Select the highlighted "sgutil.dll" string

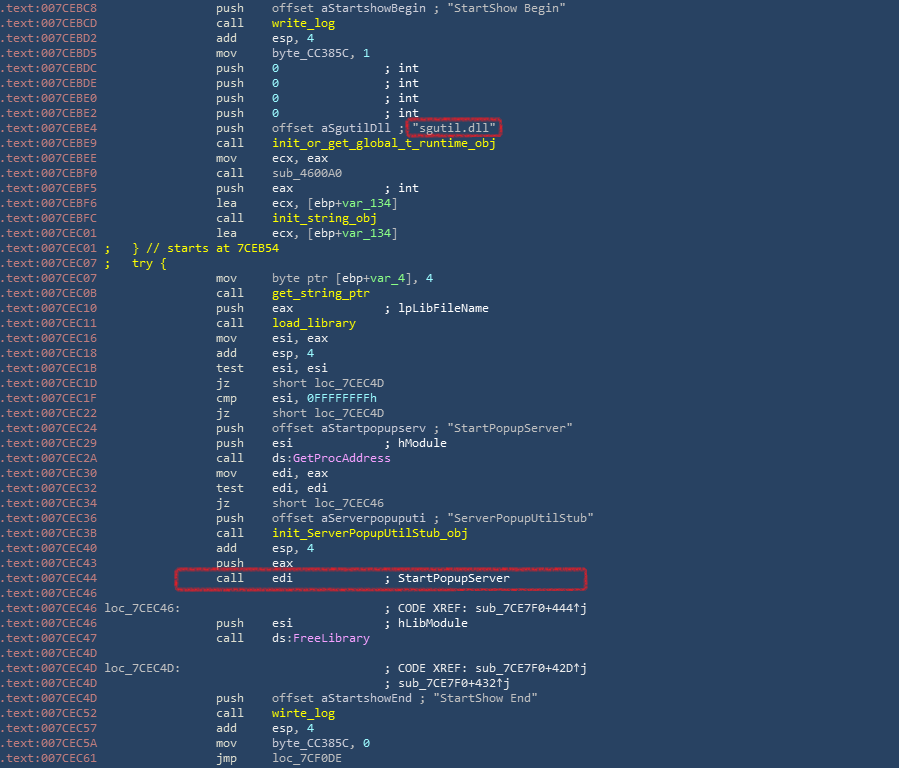coord(454,128)
